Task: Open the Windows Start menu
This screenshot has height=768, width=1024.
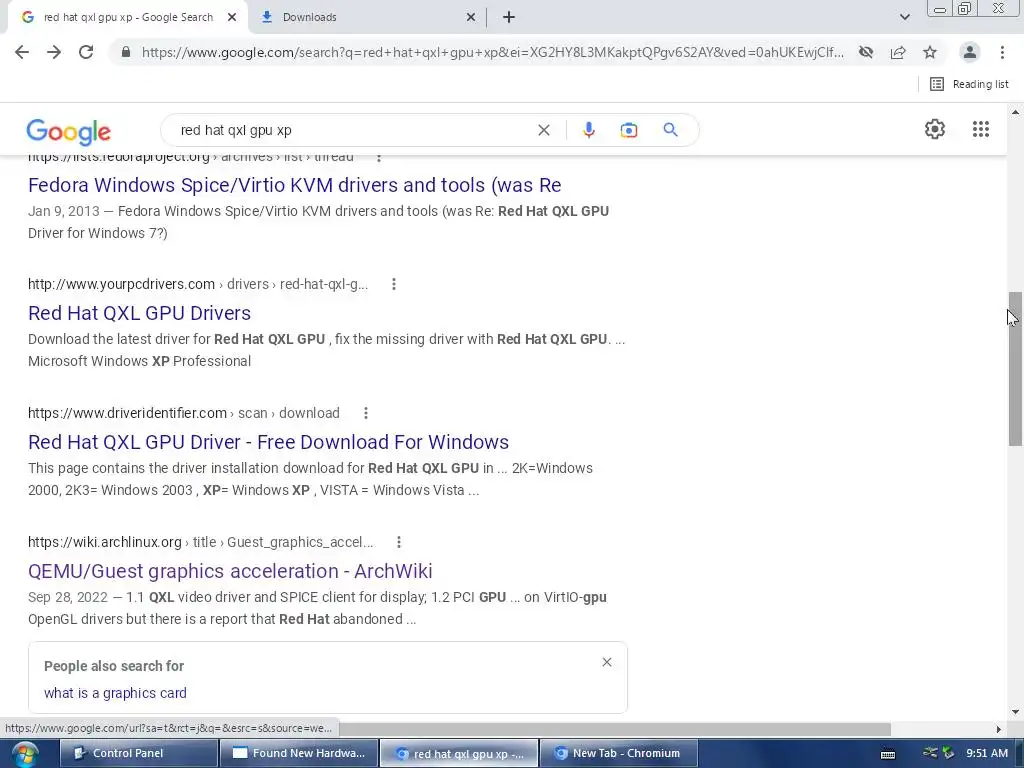Action: [x=24, y=754]
